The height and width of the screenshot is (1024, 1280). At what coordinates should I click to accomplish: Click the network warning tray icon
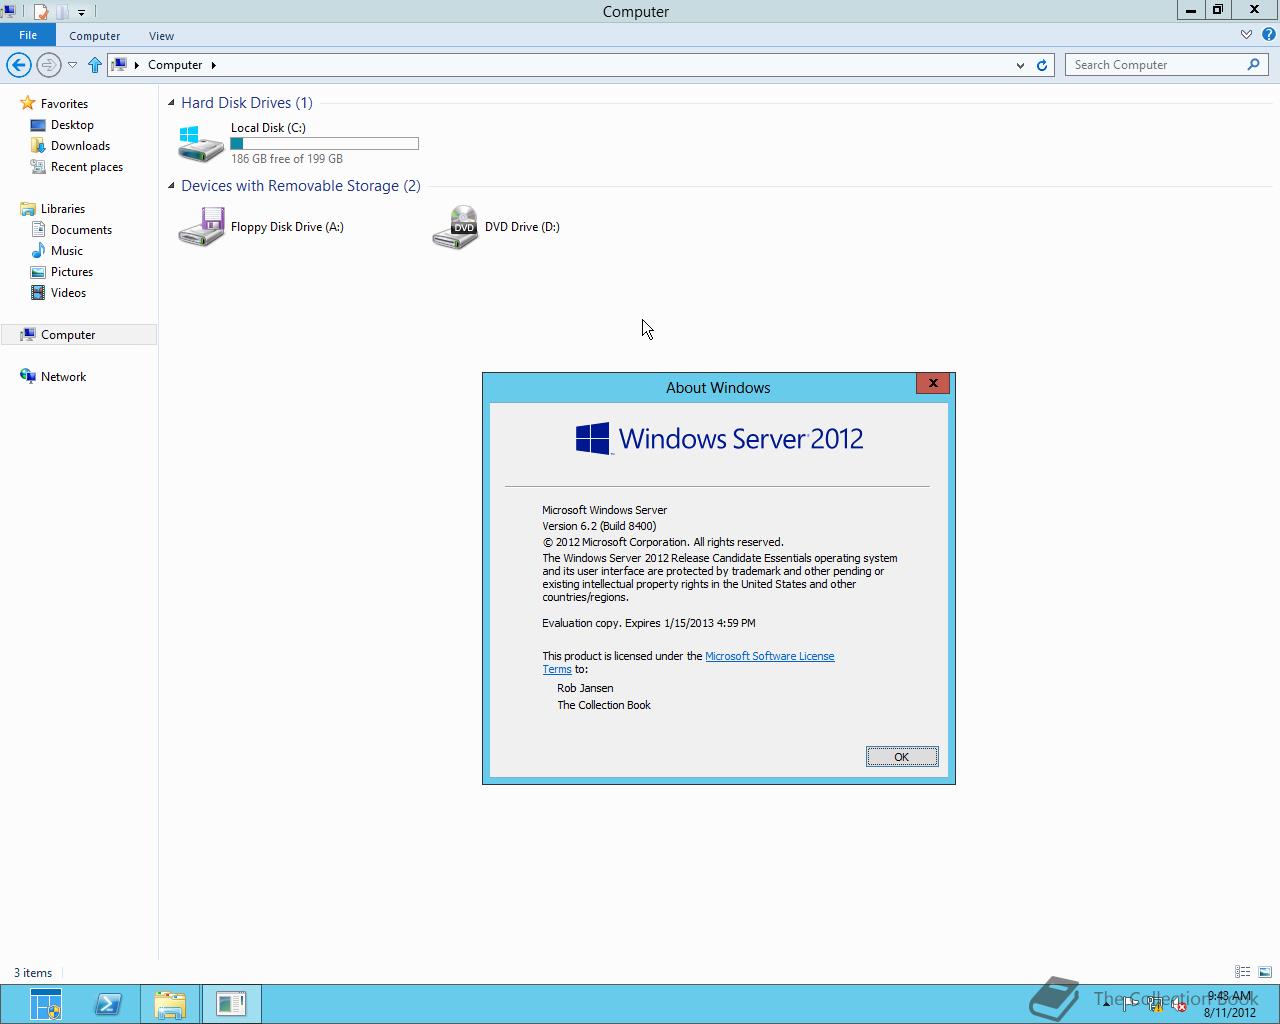[1155, 1004]
